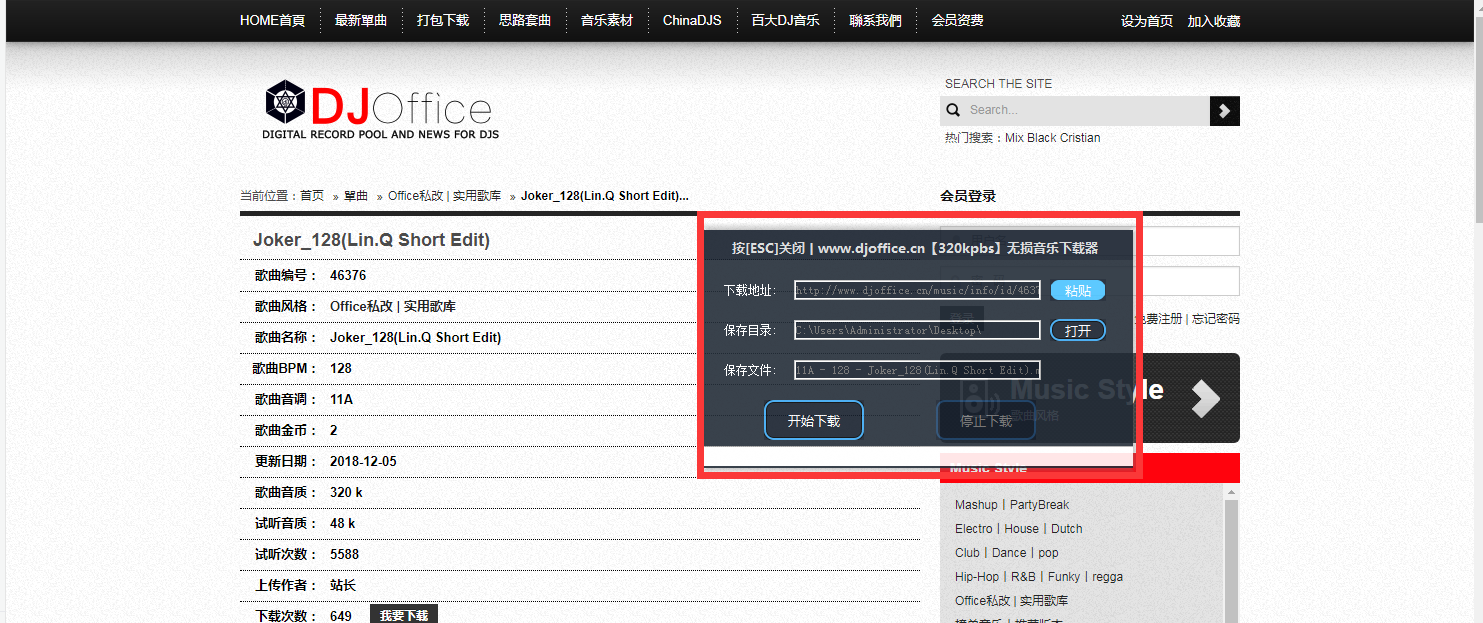
Task: Click the PartyBreak style link
Action: [1039, 505]
